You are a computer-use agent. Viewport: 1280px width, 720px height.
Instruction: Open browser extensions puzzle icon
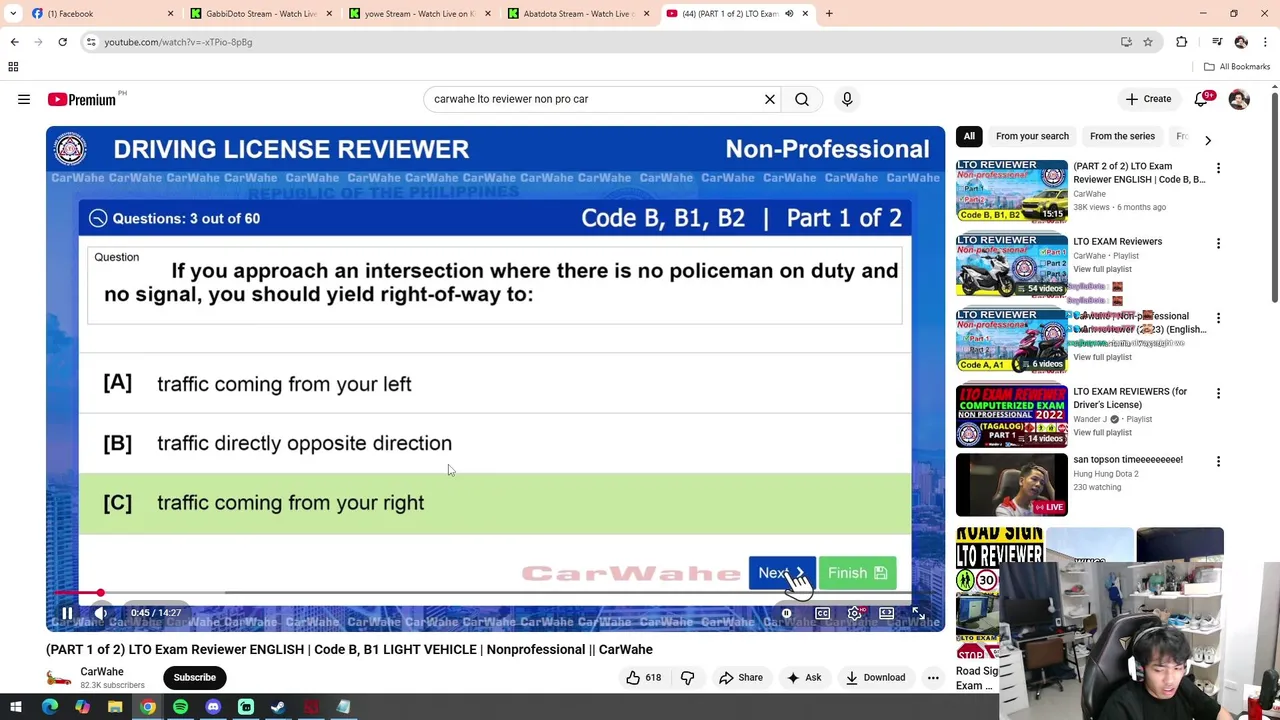[1182, 42]
